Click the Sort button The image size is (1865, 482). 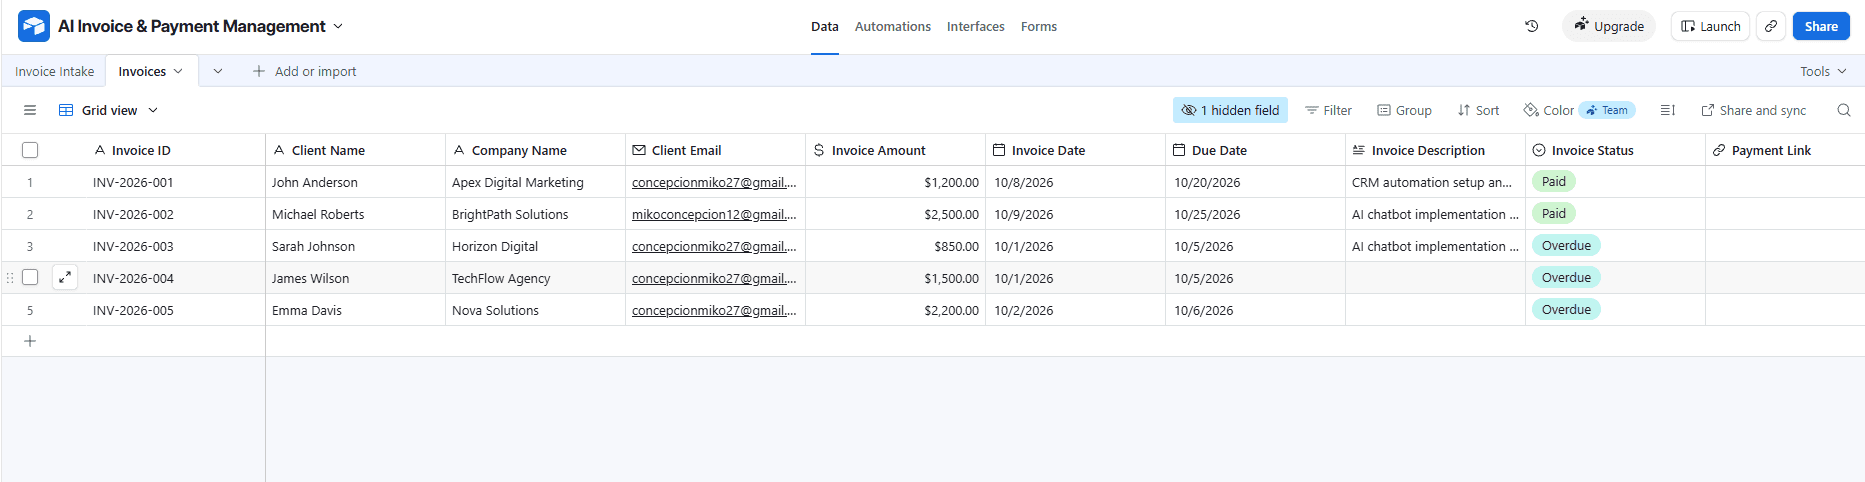[x=1478, y=110]
